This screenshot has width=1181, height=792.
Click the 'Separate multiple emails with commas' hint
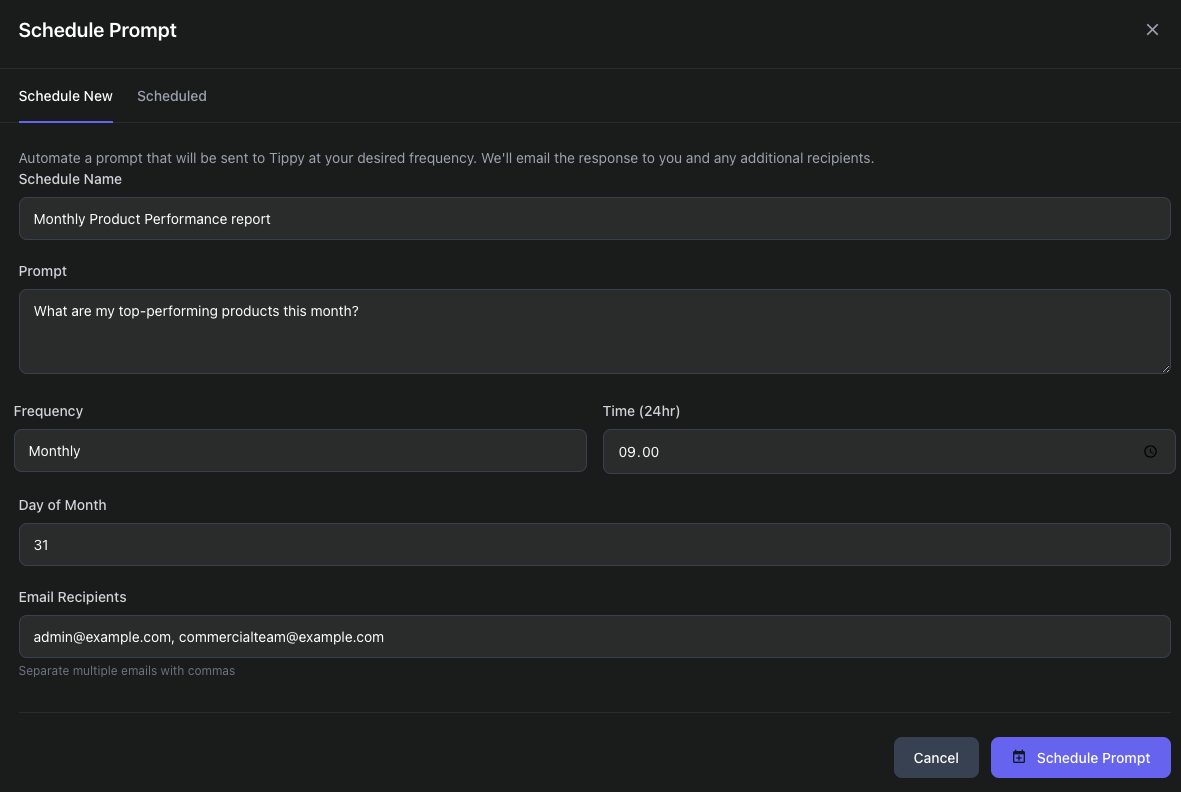(127, 671)
